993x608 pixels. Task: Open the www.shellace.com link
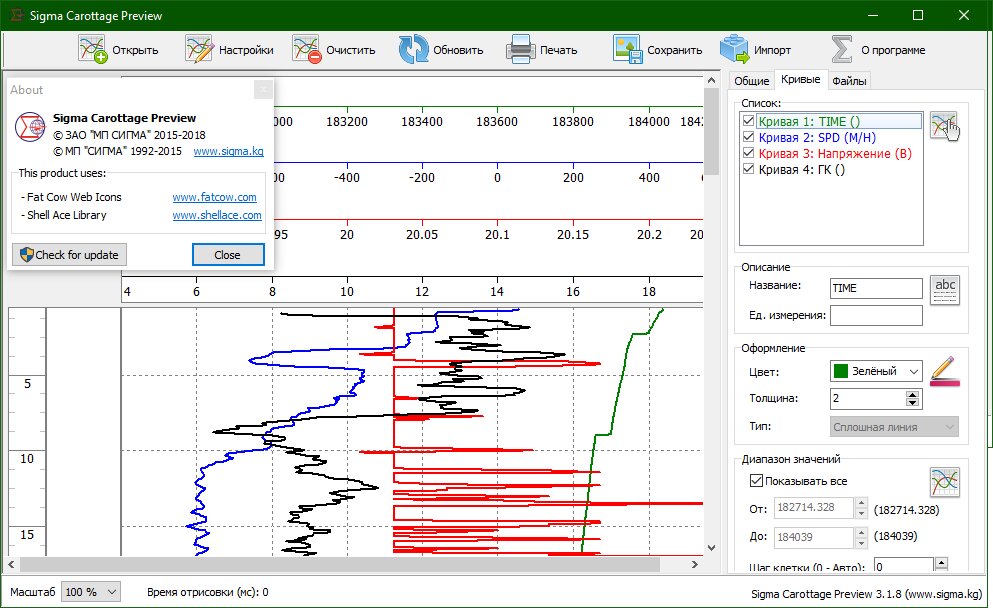point(217,215)
